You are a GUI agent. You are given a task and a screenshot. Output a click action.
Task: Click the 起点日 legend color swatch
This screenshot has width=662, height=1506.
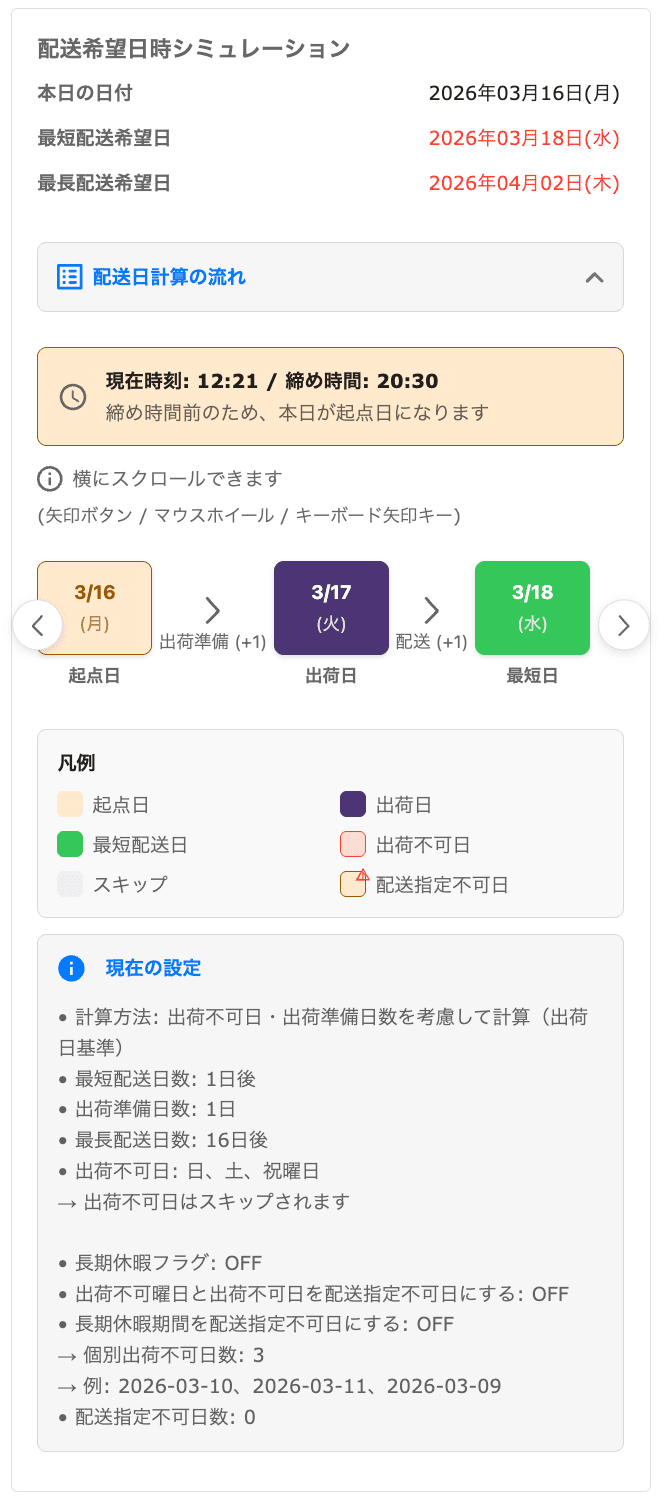(x=70, y=805)
